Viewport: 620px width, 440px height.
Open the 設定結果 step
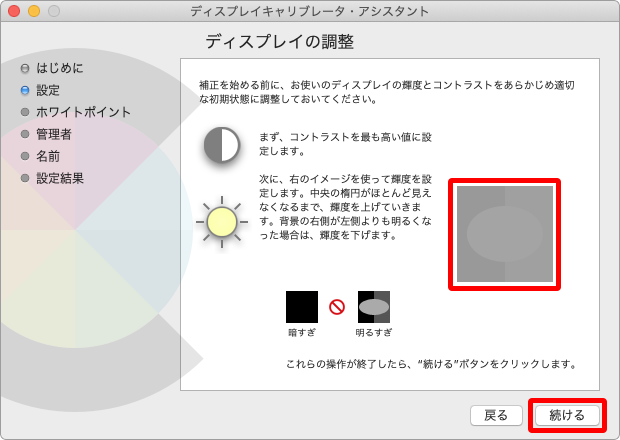point(60,178)
